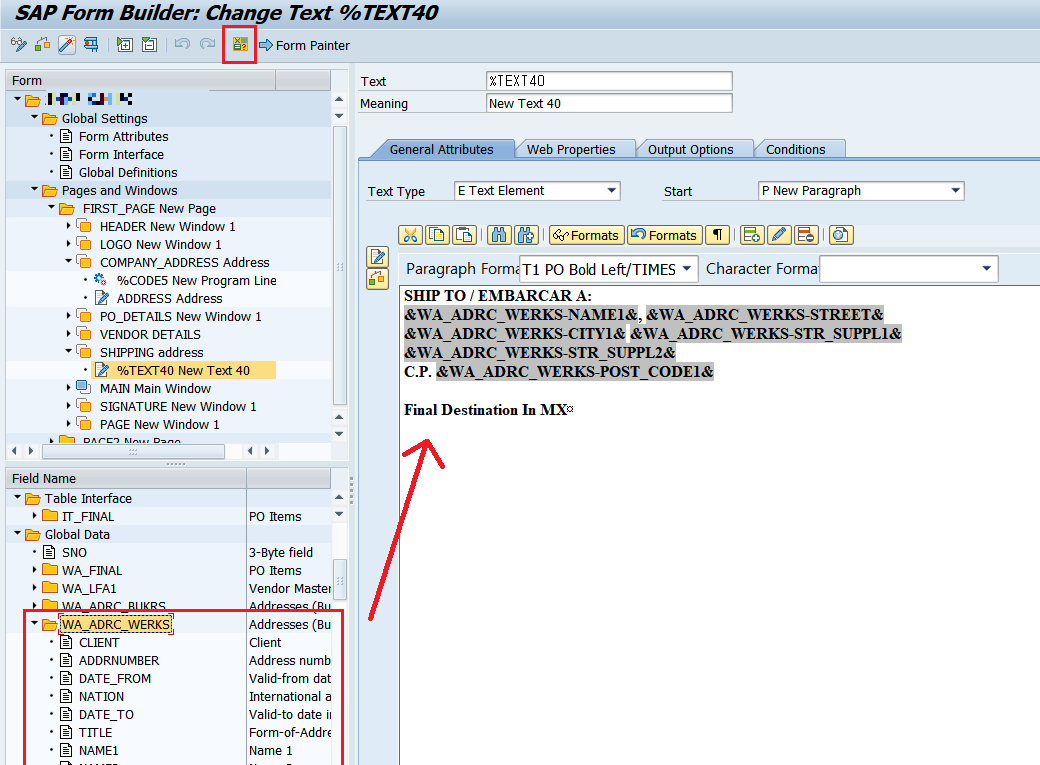Click the scissors Cut icon in text editor

411,235
